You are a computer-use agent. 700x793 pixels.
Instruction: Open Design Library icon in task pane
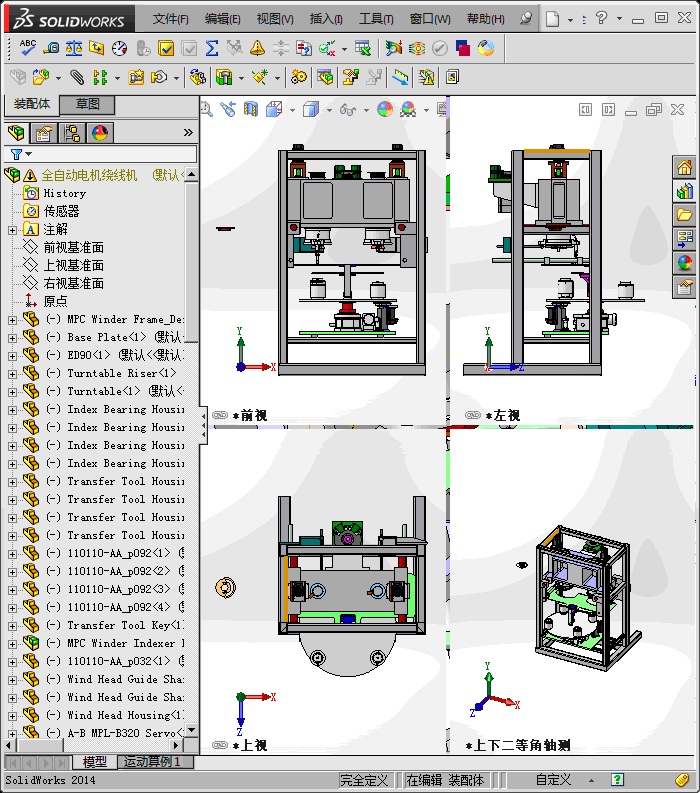coord(684,192)
